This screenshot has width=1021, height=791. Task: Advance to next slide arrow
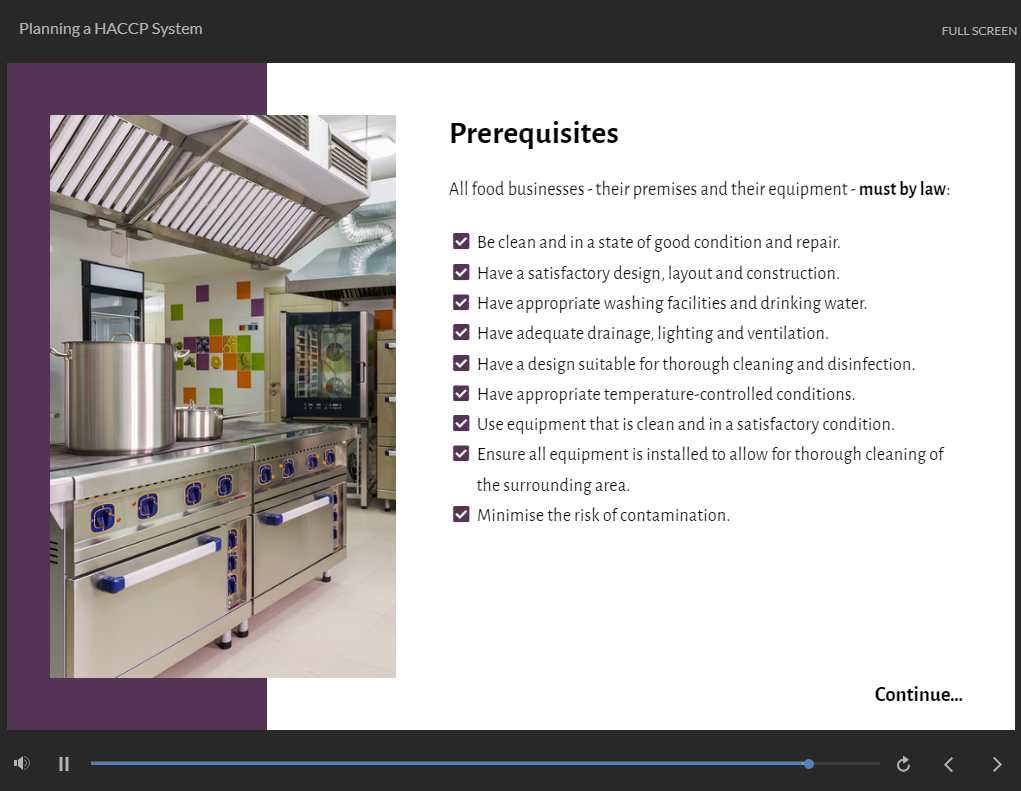point(996,764)
